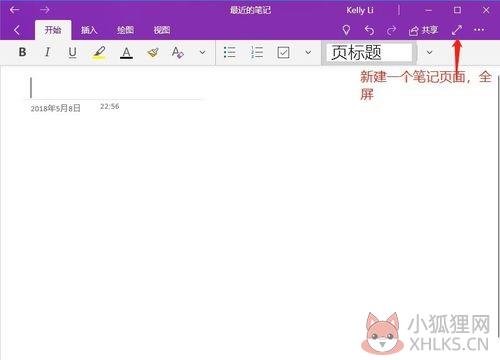Image resolution: width=500 pixels, height=360 pixels.
Task: Click the 2018年5月8日 page date
Action: tap(55, 108)
